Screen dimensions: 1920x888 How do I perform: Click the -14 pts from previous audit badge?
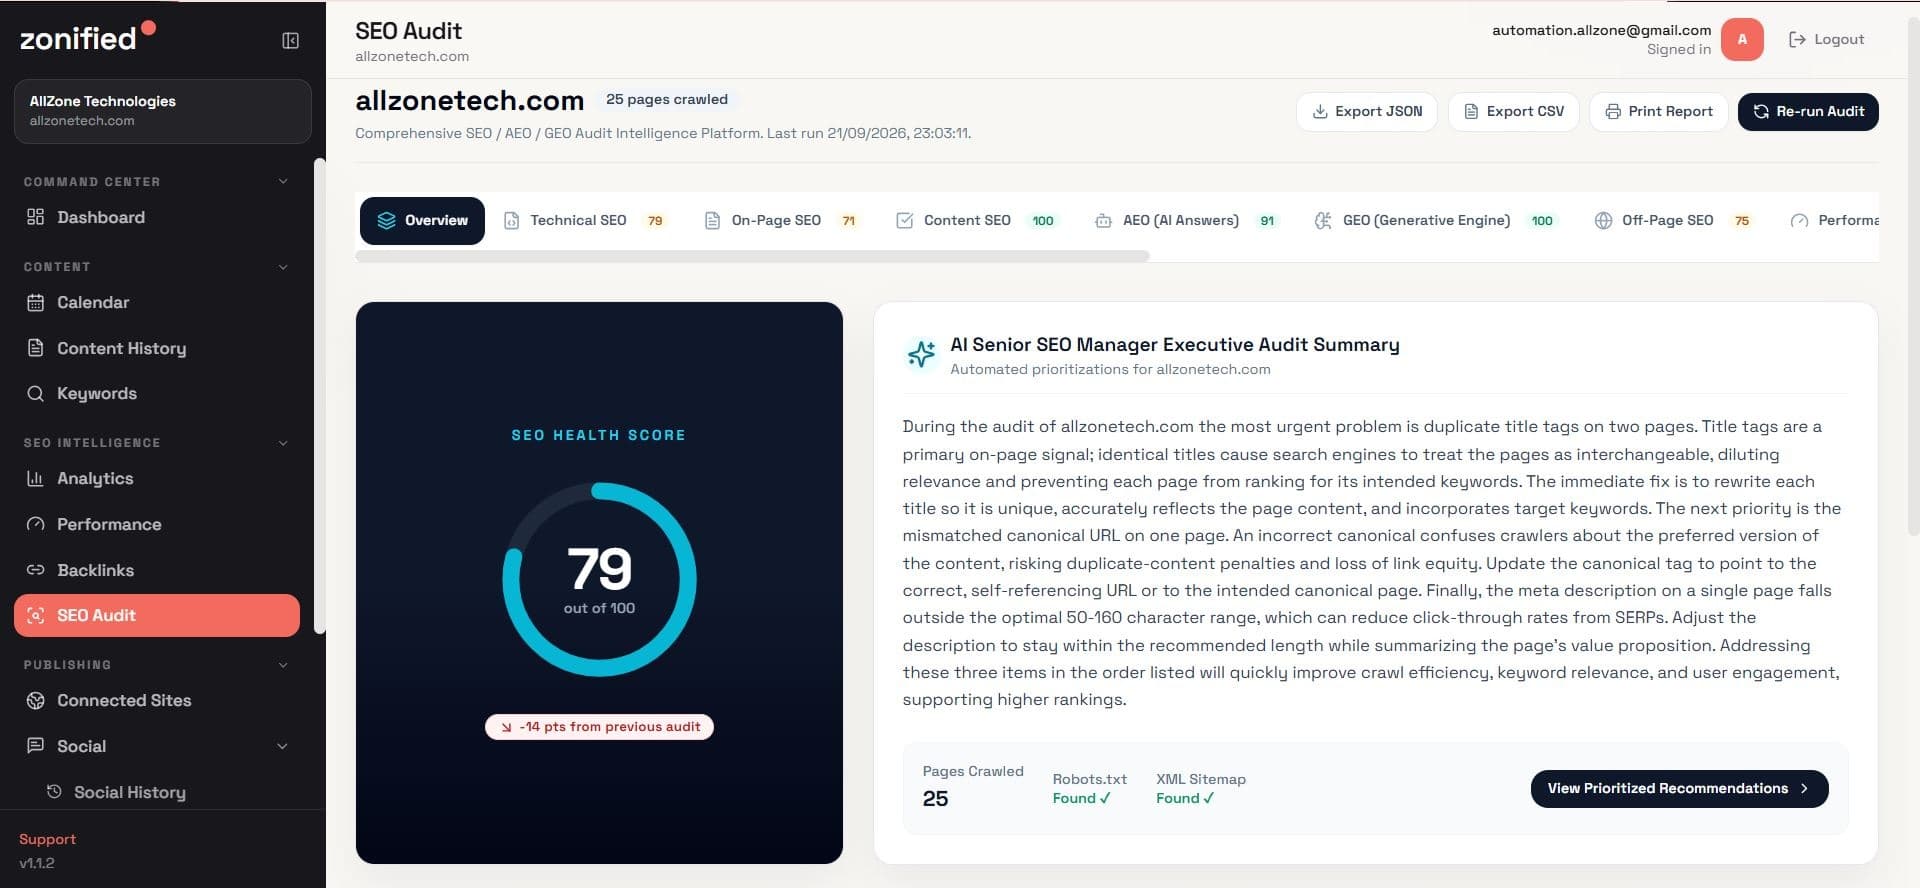click(x=599, y=727)
